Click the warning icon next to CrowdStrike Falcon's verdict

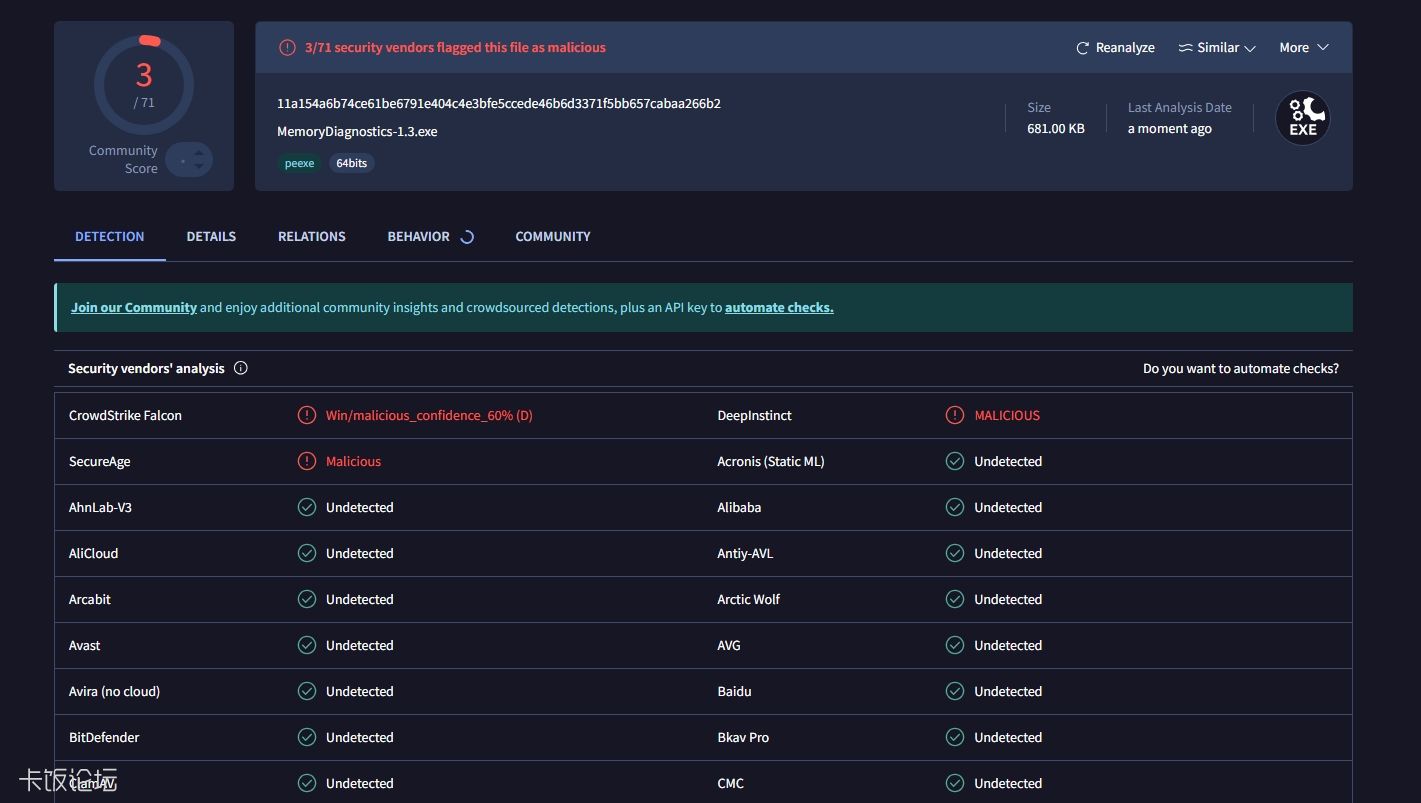[x=306, y=415]
